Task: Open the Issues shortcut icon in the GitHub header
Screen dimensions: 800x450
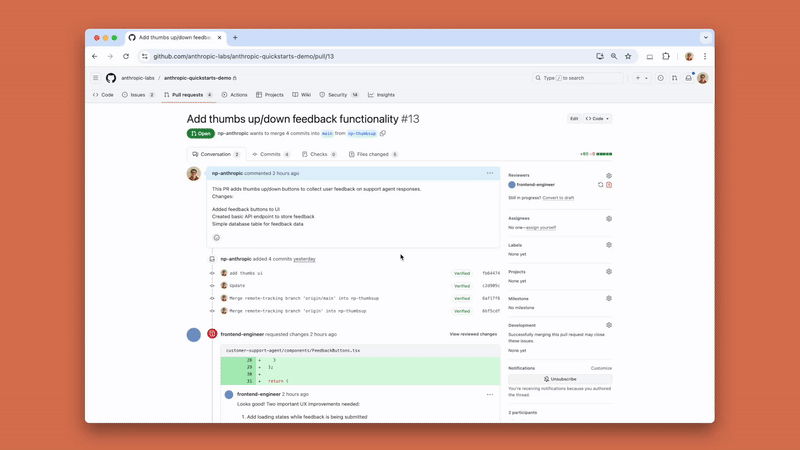Action: pyautogui.click(x=660, y=78)
